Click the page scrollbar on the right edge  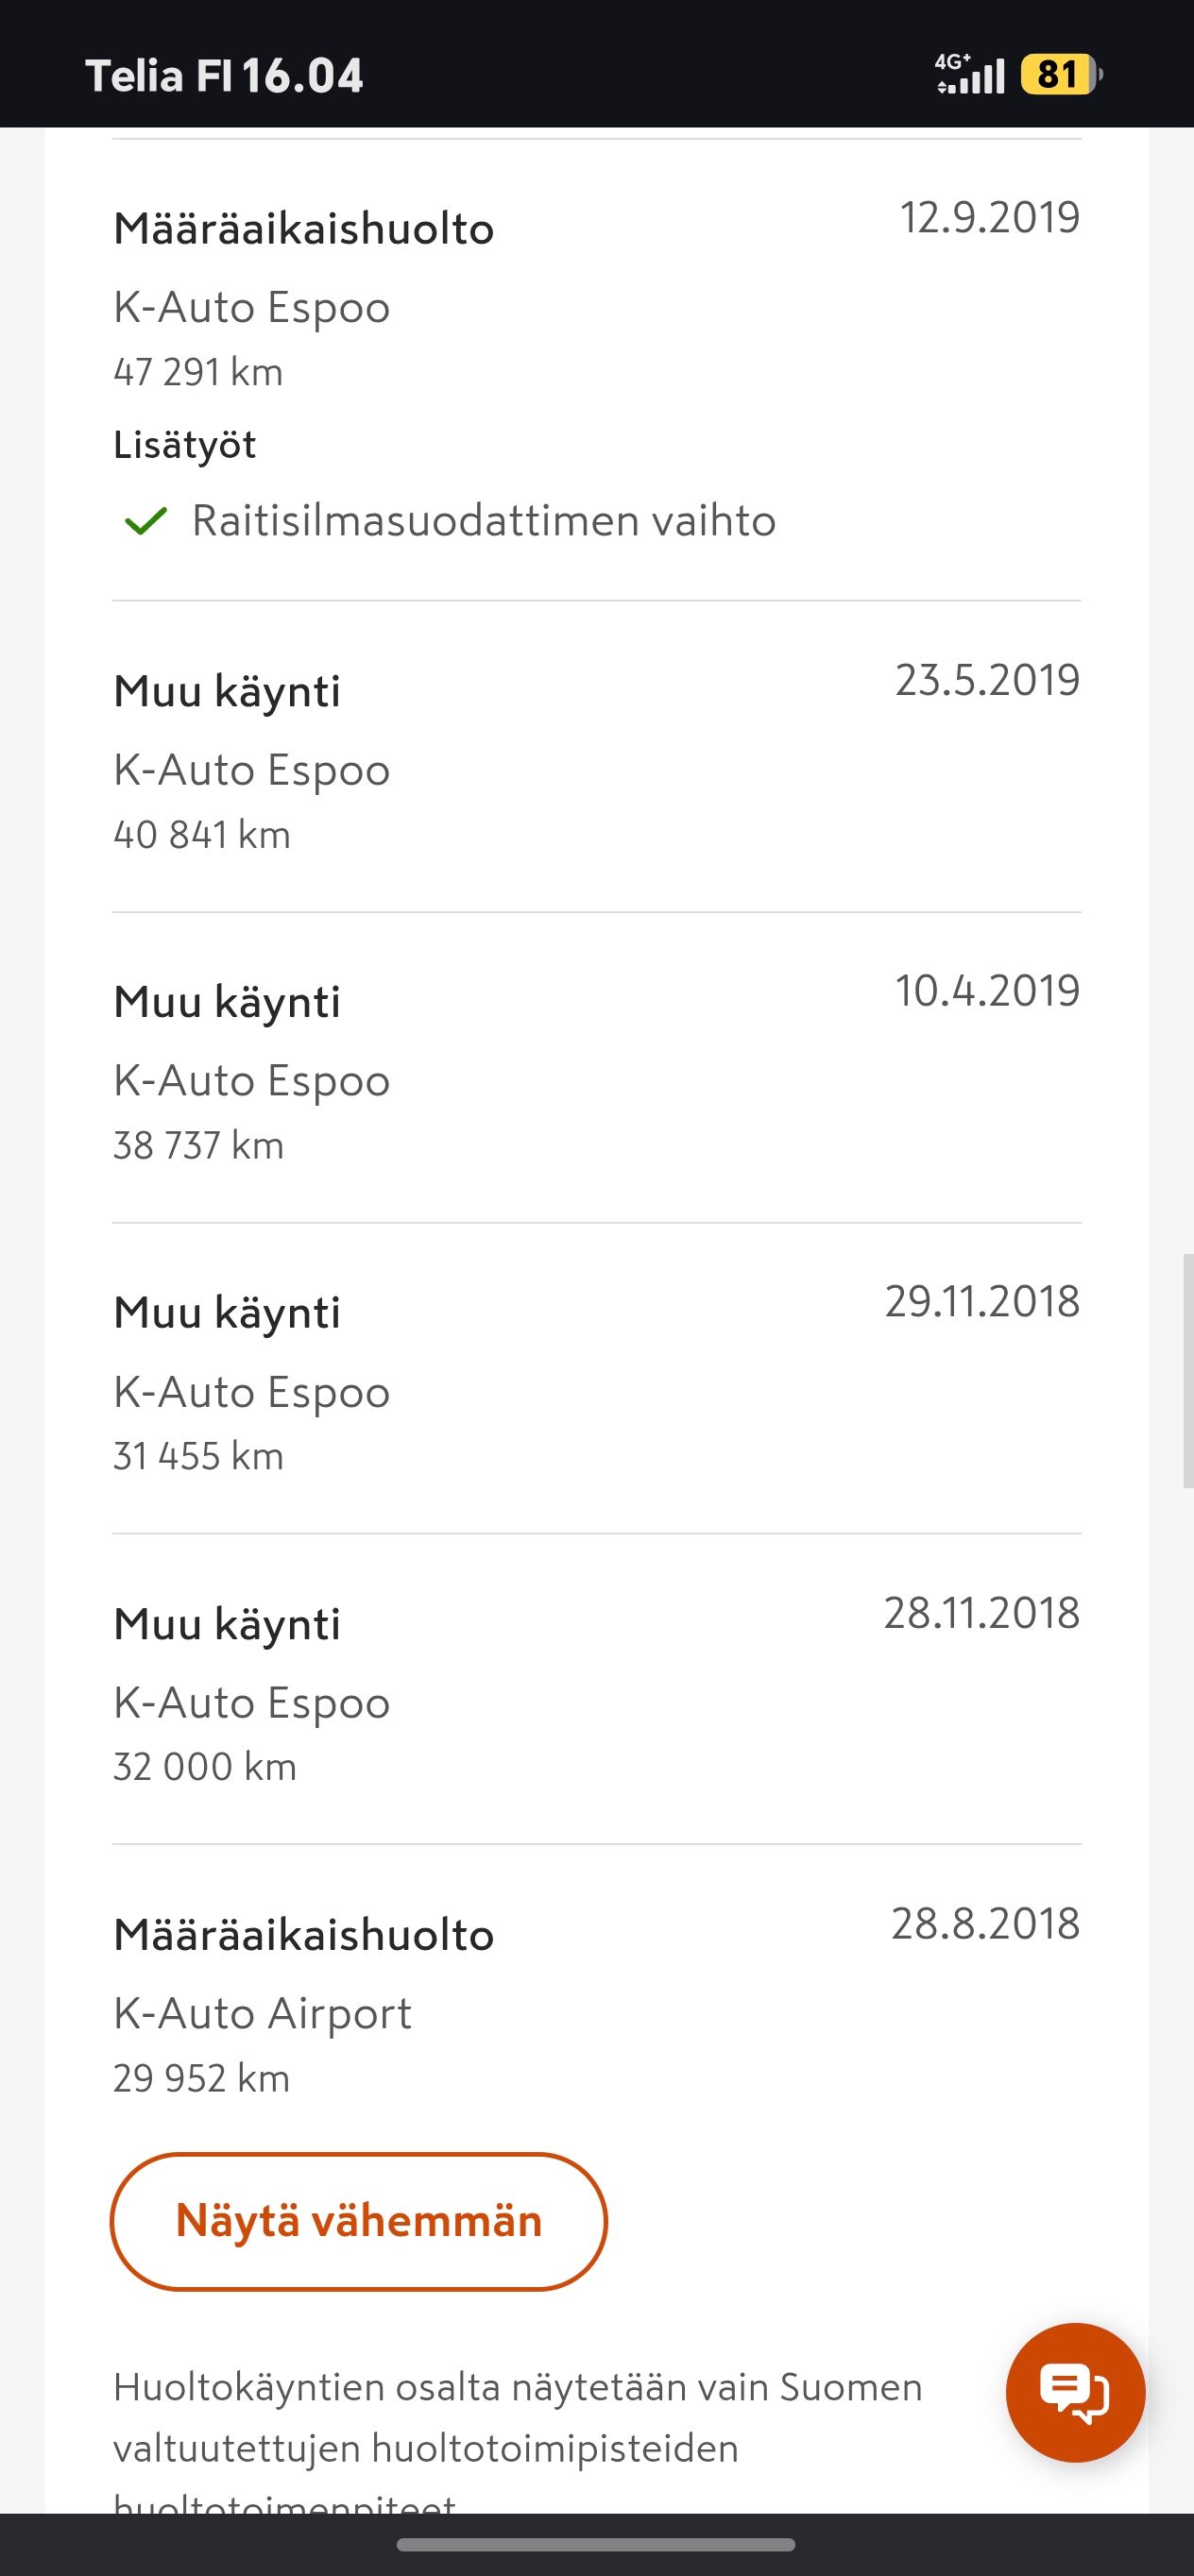click(1188, 1371)
